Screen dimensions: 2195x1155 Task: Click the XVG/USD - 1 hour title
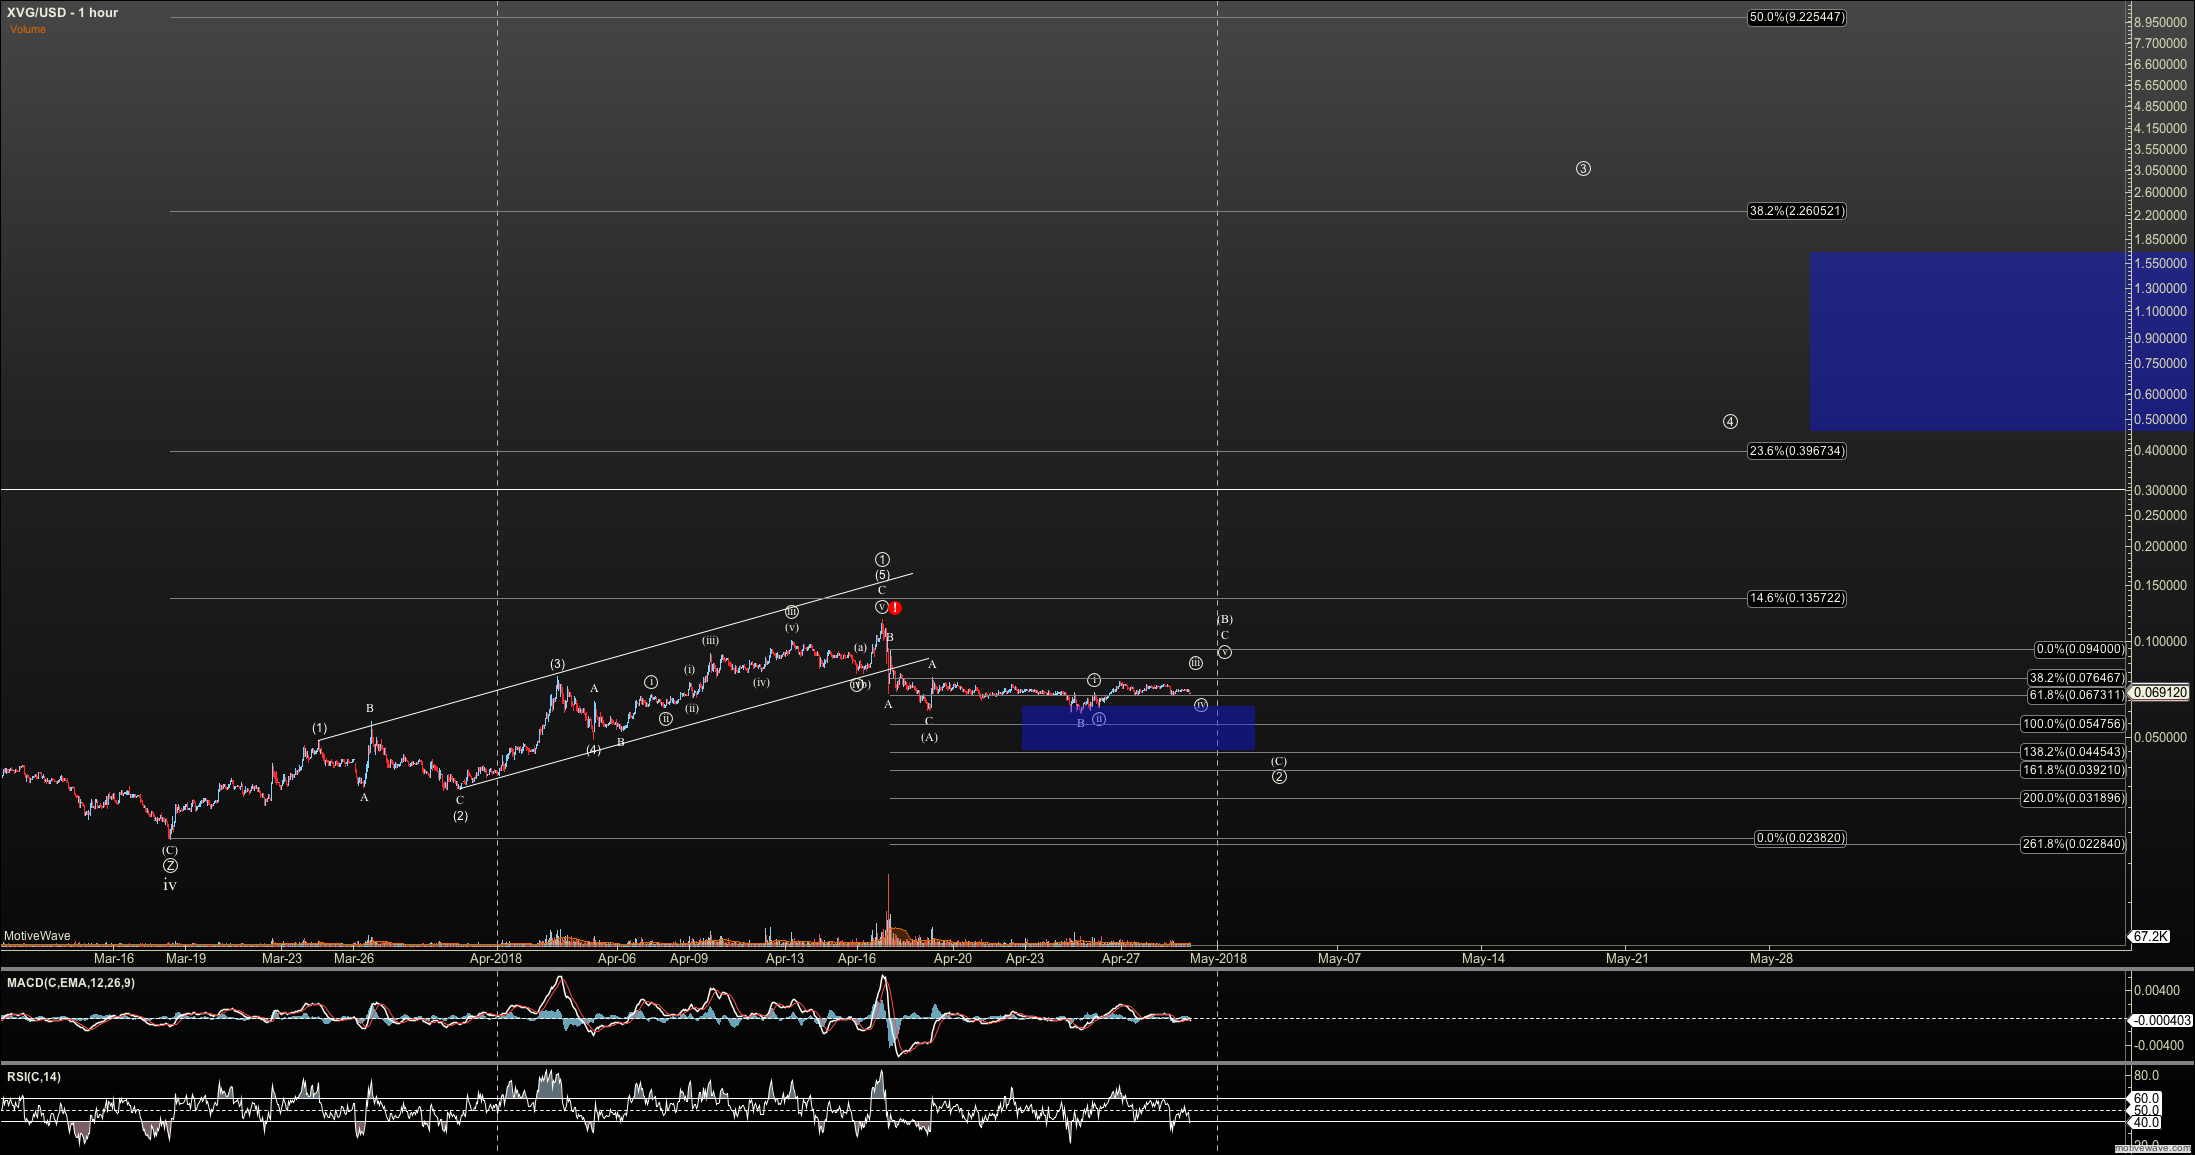coord(62,12)
